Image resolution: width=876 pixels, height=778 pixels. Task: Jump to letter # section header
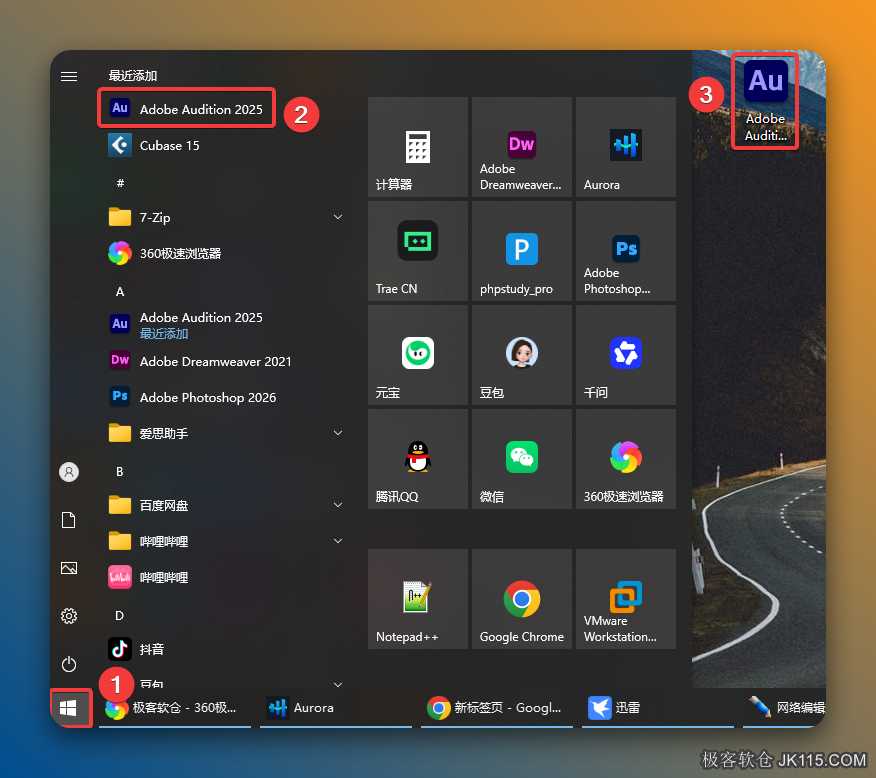tap(120, 183)
